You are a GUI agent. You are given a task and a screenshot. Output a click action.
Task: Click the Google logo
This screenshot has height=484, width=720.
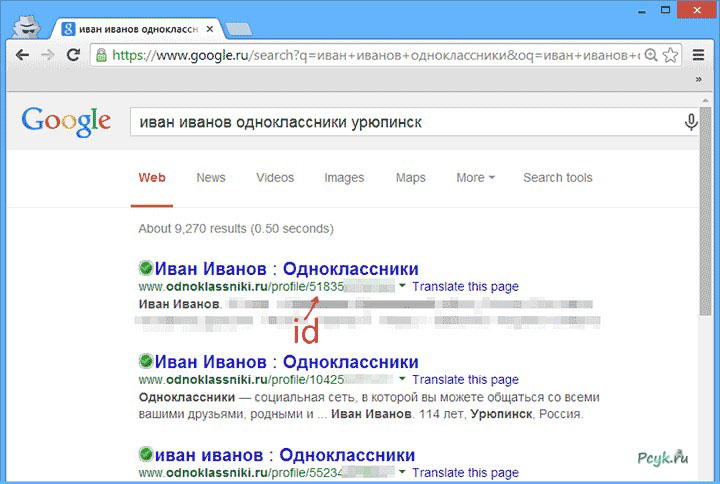(66, 121)
